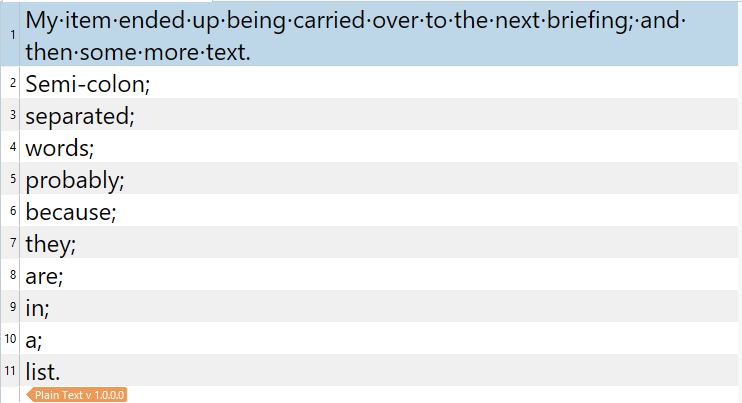
Task: Click the 'in;' segment text
Action: [37, 308]
